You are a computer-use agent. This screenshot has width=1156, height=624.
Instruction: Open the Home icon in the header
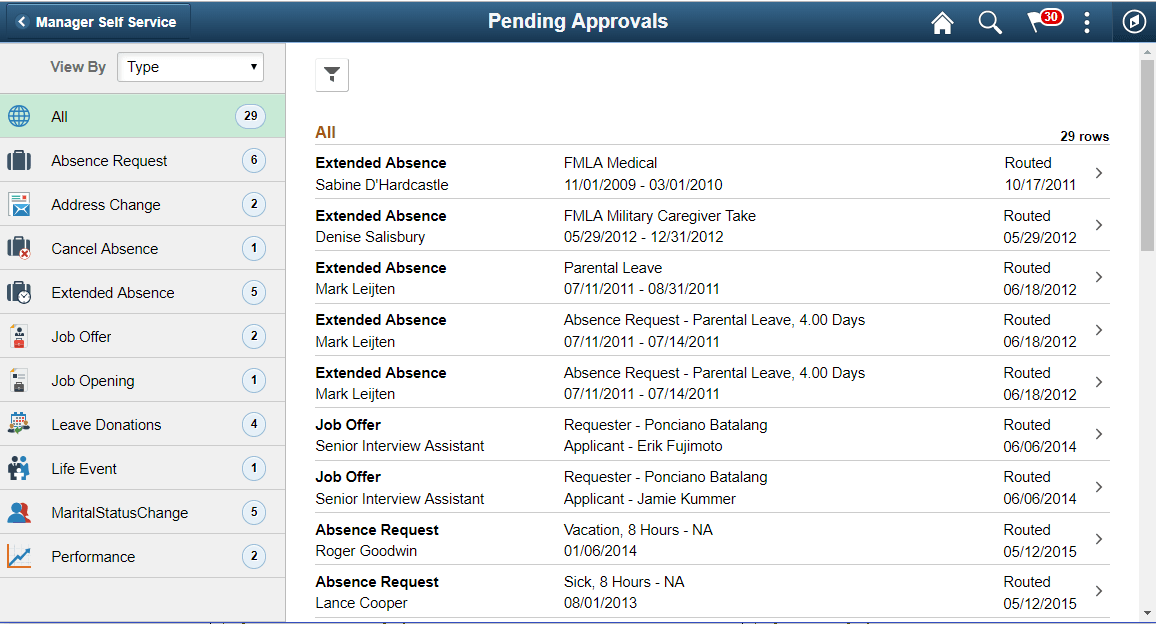click(x=941, y=21)
